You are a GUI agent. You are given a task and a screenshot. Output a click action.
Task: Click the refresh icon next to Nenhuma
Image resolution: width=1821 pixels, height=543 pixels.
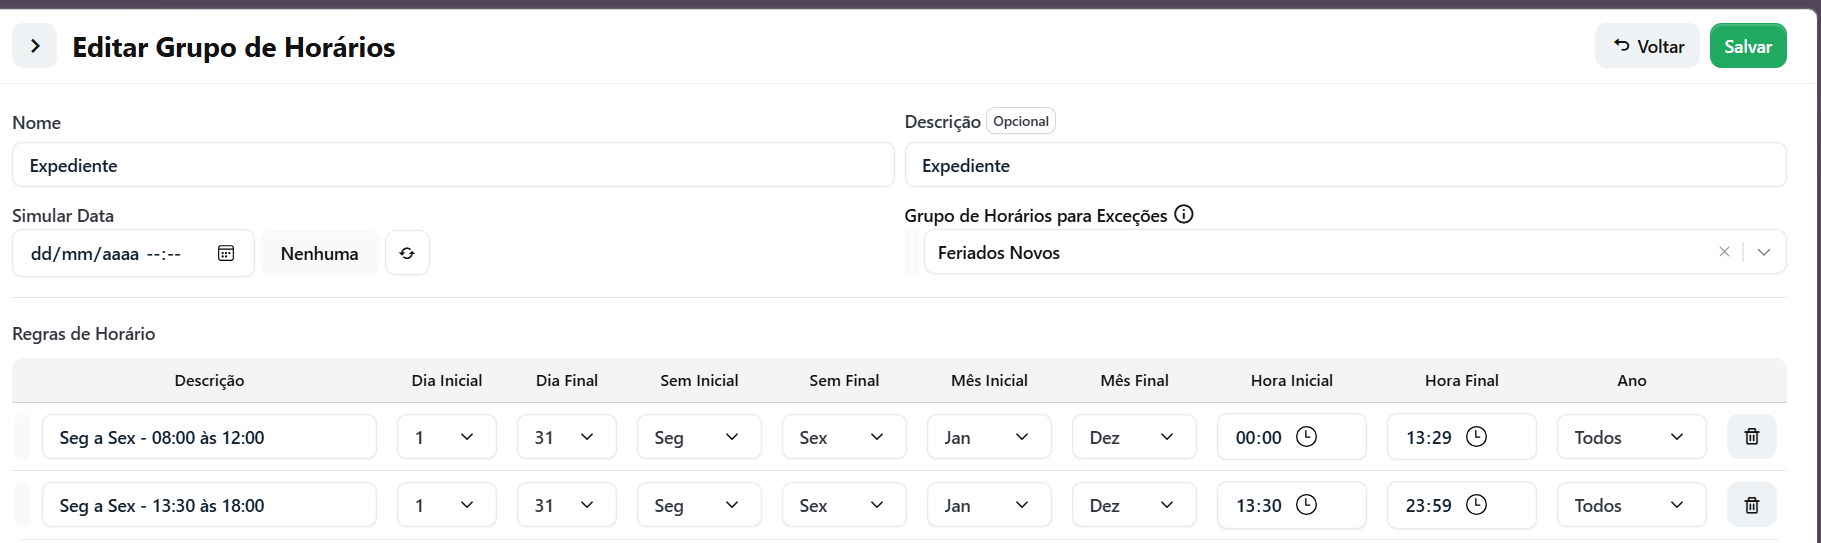(x=407, y=253)
